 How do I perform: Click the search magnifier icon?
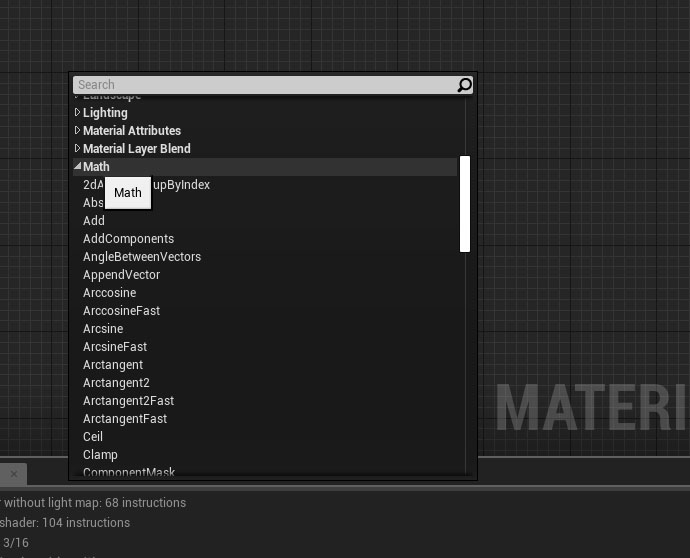tap(464, 85)
